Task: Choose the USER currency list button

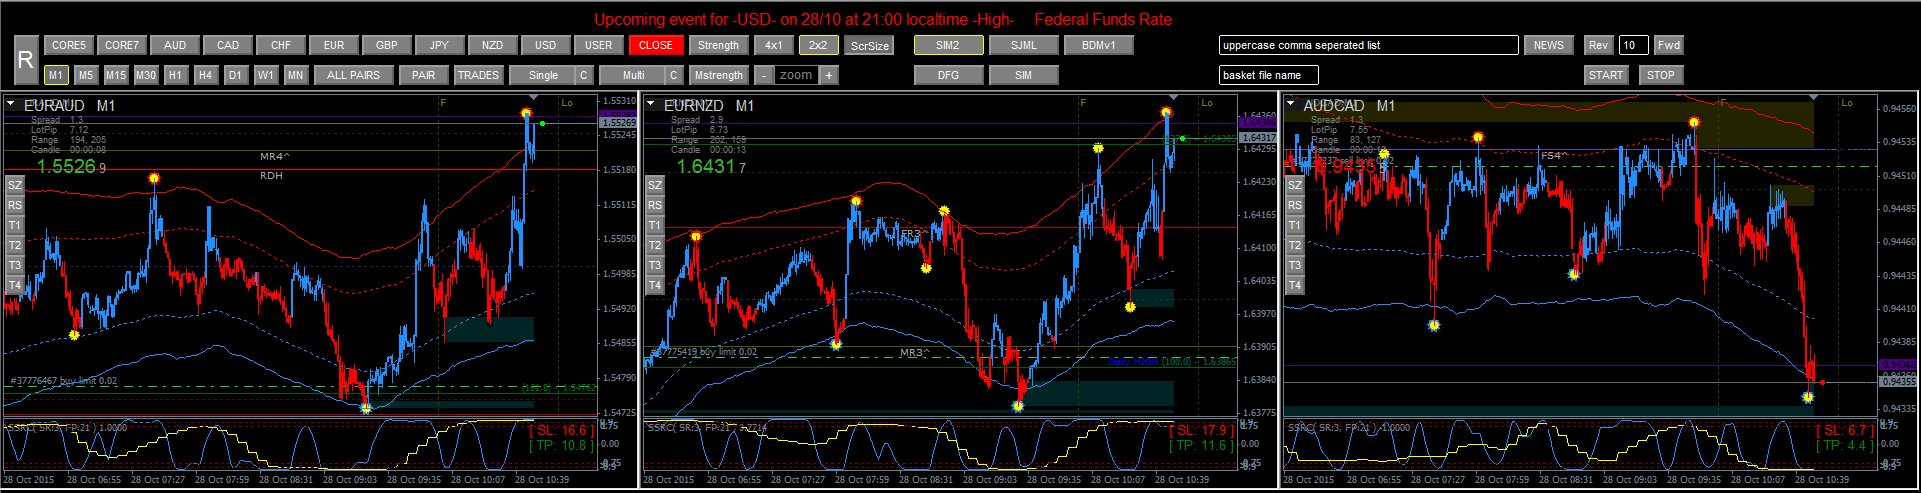Action: (599, 45)
